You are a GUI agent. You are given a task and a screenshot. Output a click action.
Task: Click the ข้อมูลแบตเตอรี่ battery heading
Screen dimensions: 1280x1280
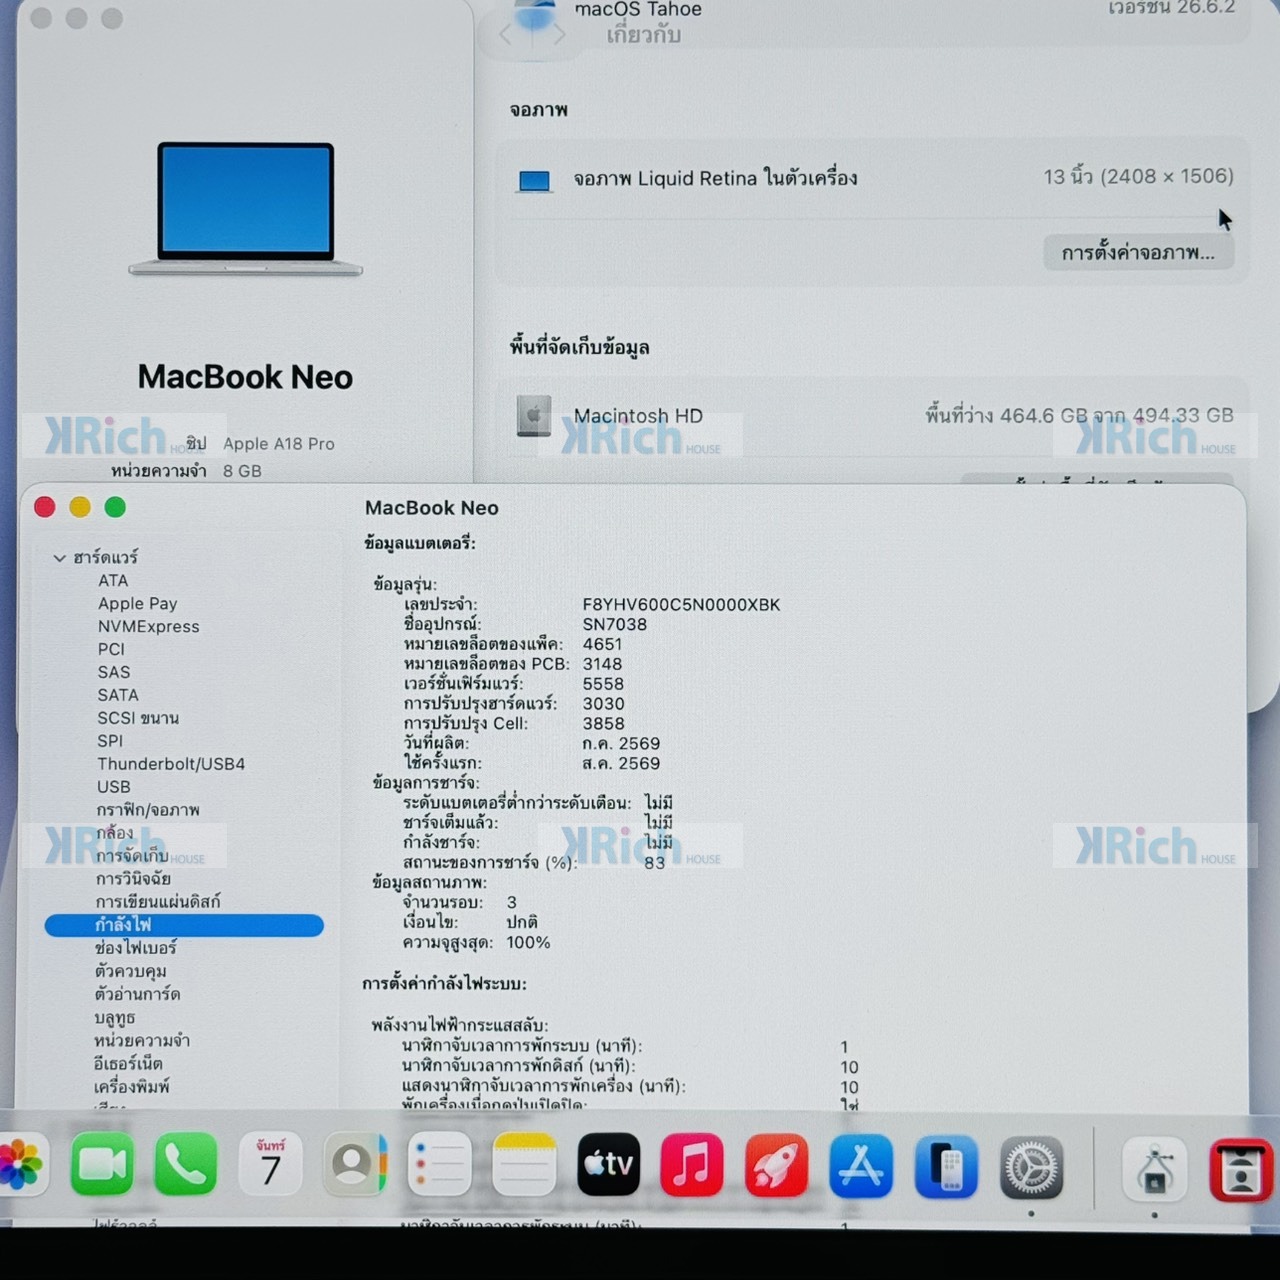tap(420, 544)
